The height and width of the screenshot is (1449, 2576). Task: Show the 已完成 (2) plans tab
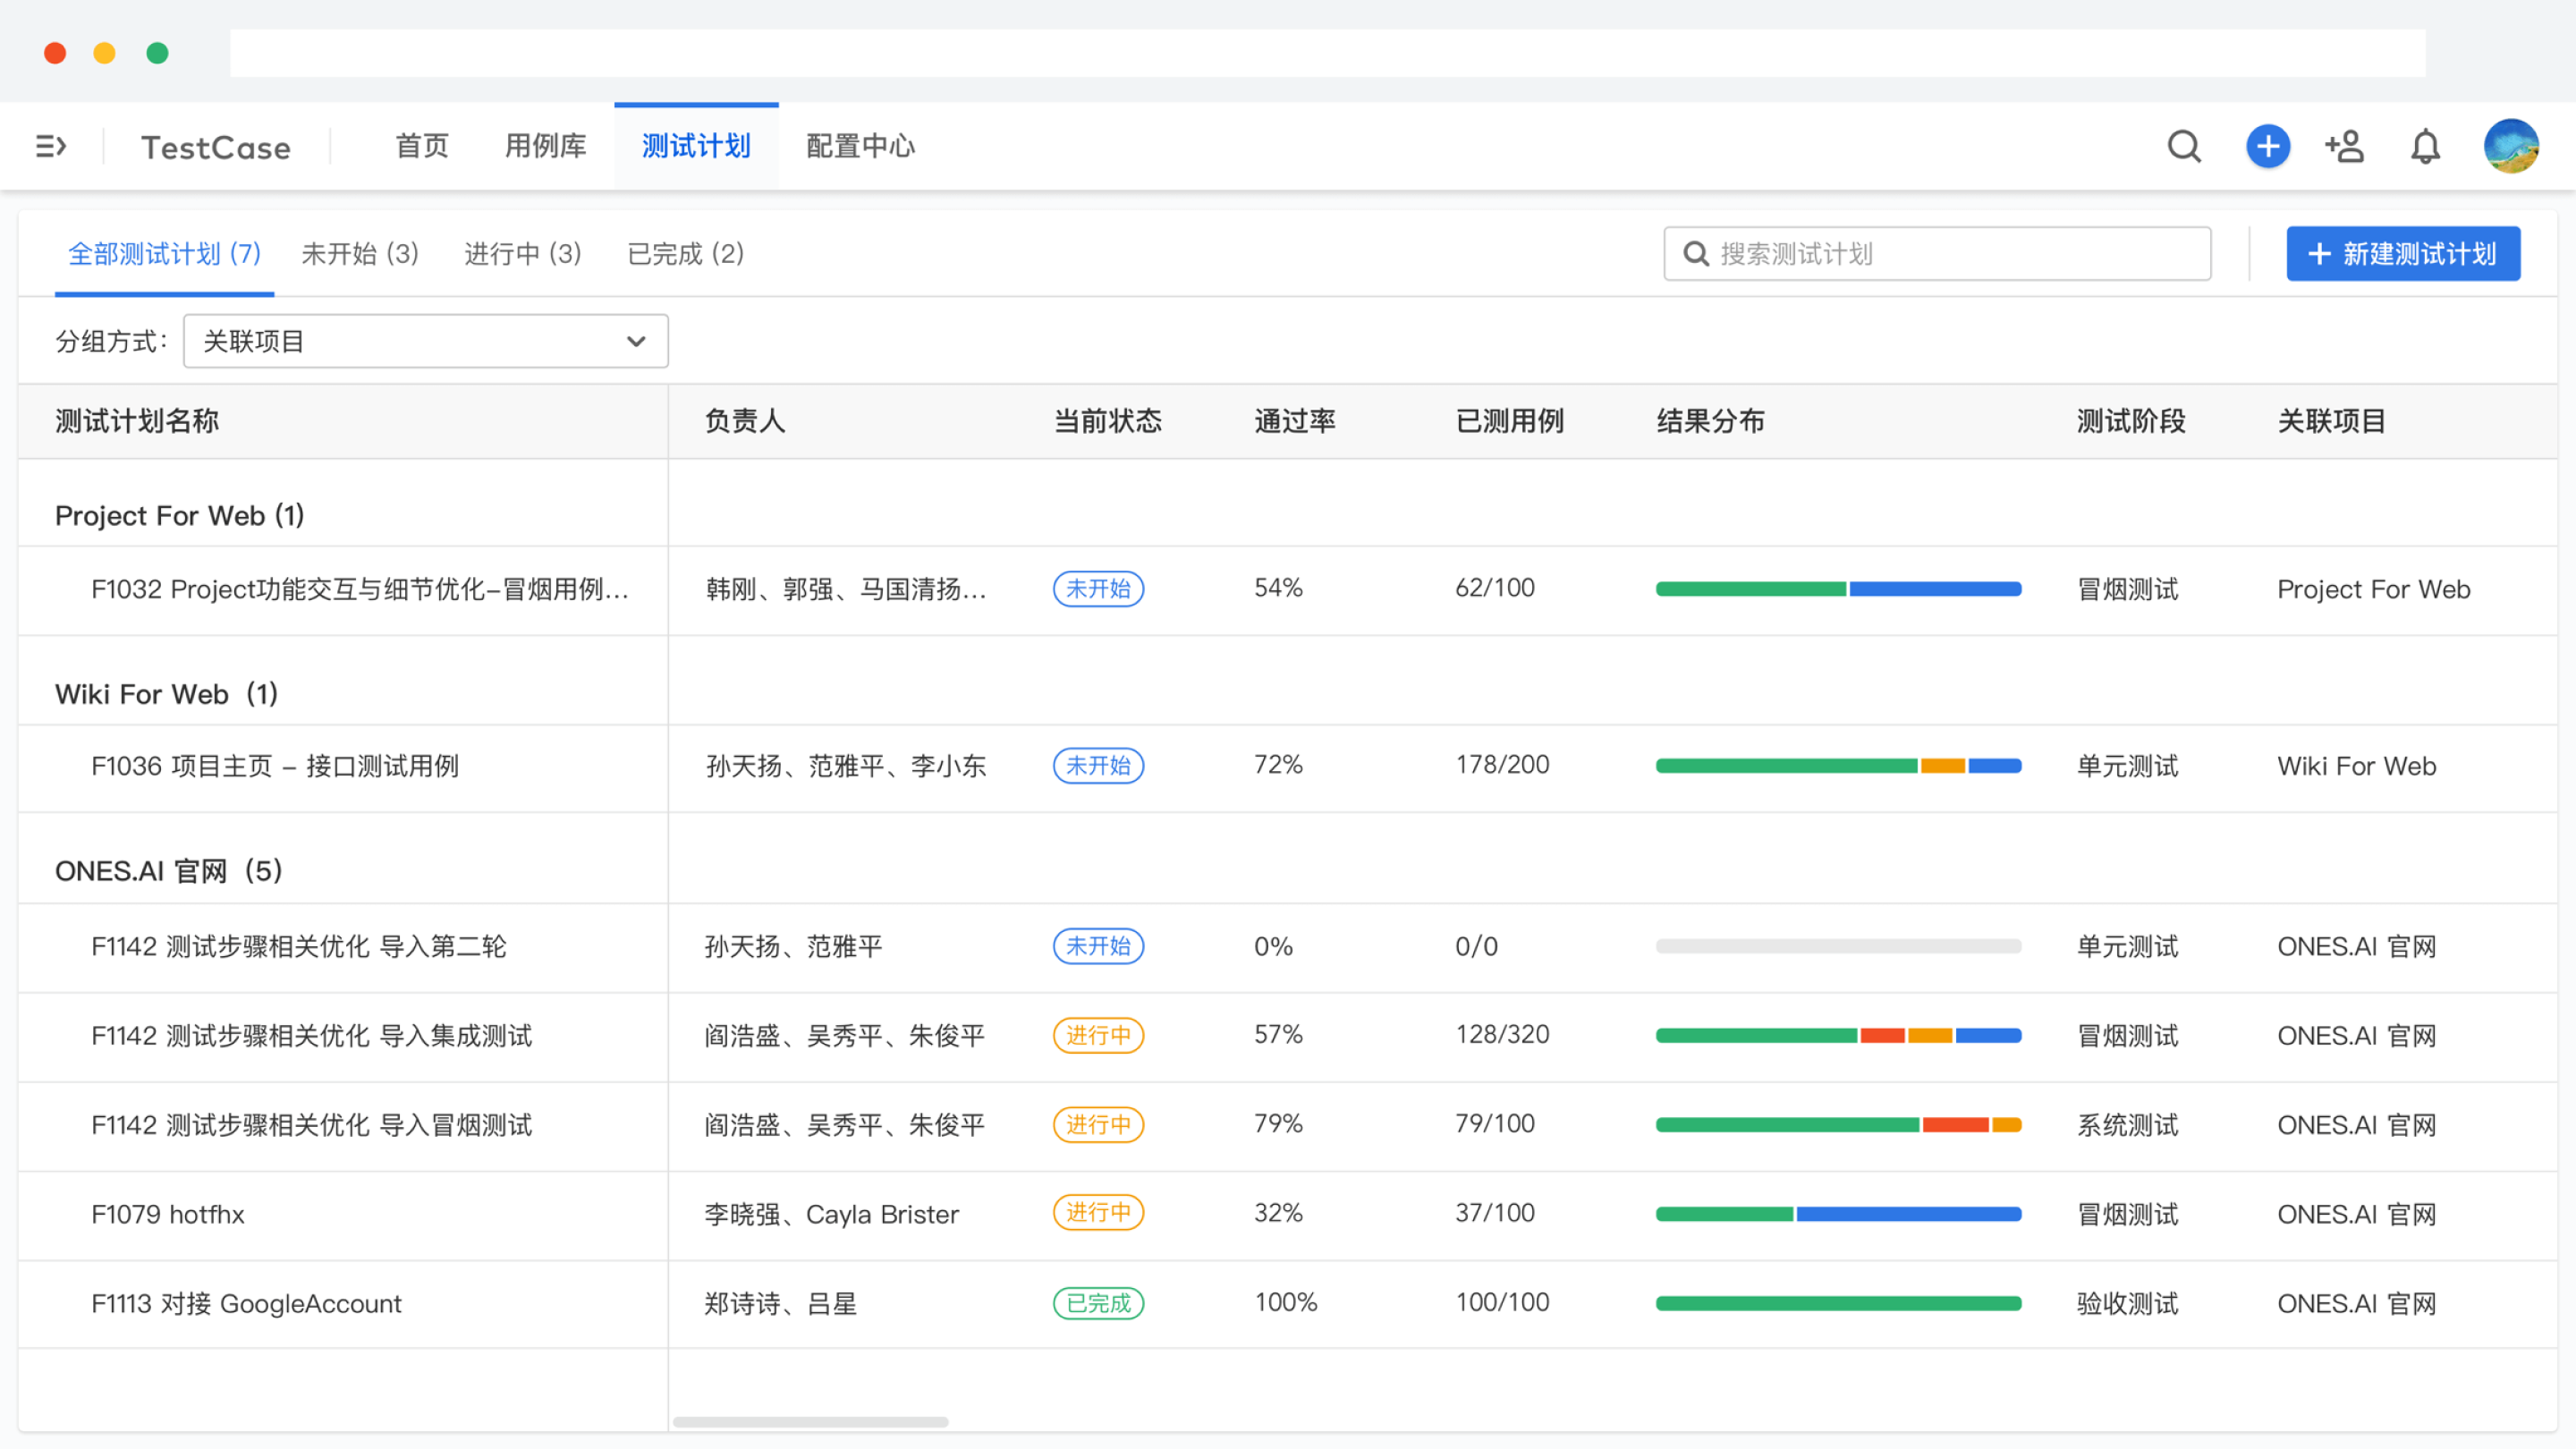(x=685, y=254)
